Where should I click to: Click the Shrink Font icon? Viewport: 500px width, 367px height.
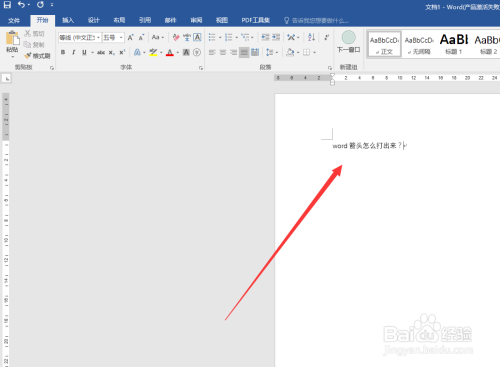click(x=141, y=37)
